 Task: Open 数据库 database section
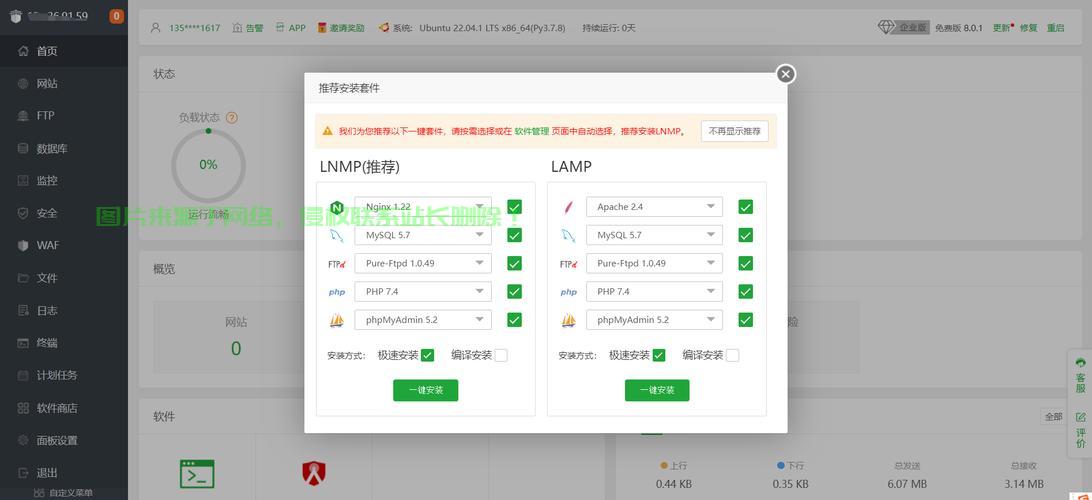point(63,148)
